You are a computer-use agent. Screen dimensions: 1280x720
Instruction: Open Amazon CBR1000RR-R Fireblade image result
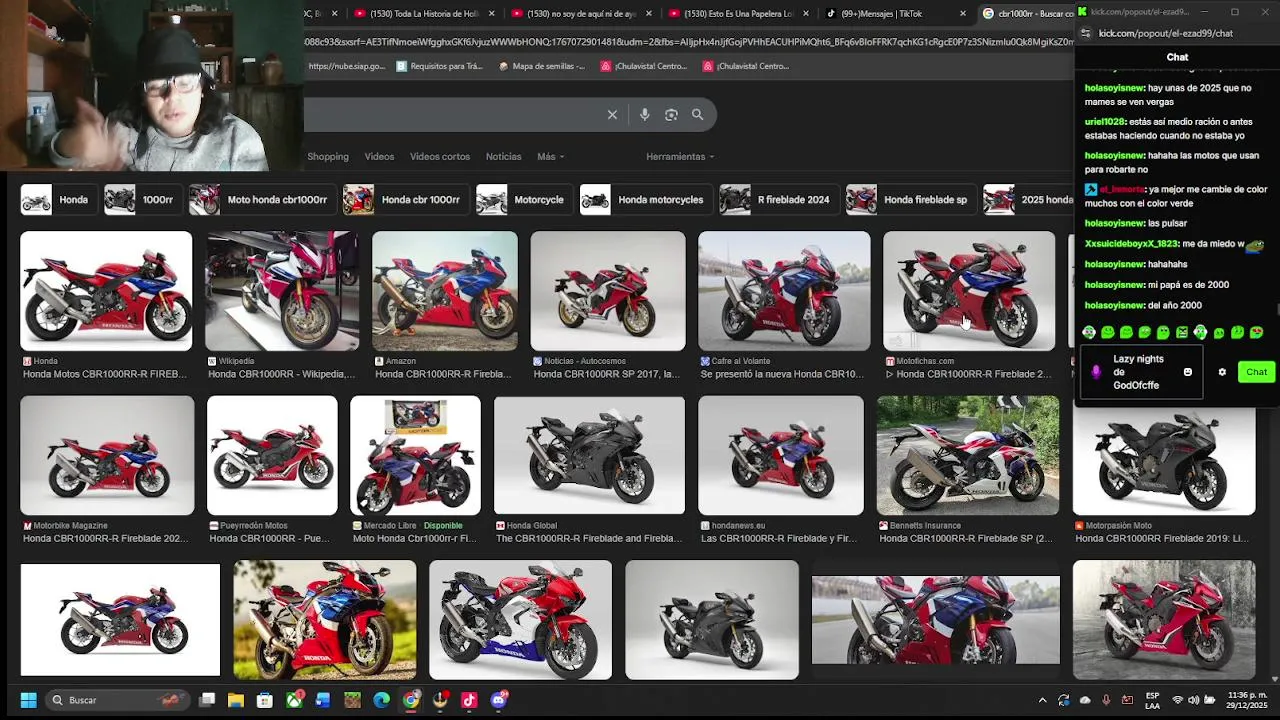tap(445, 291)
